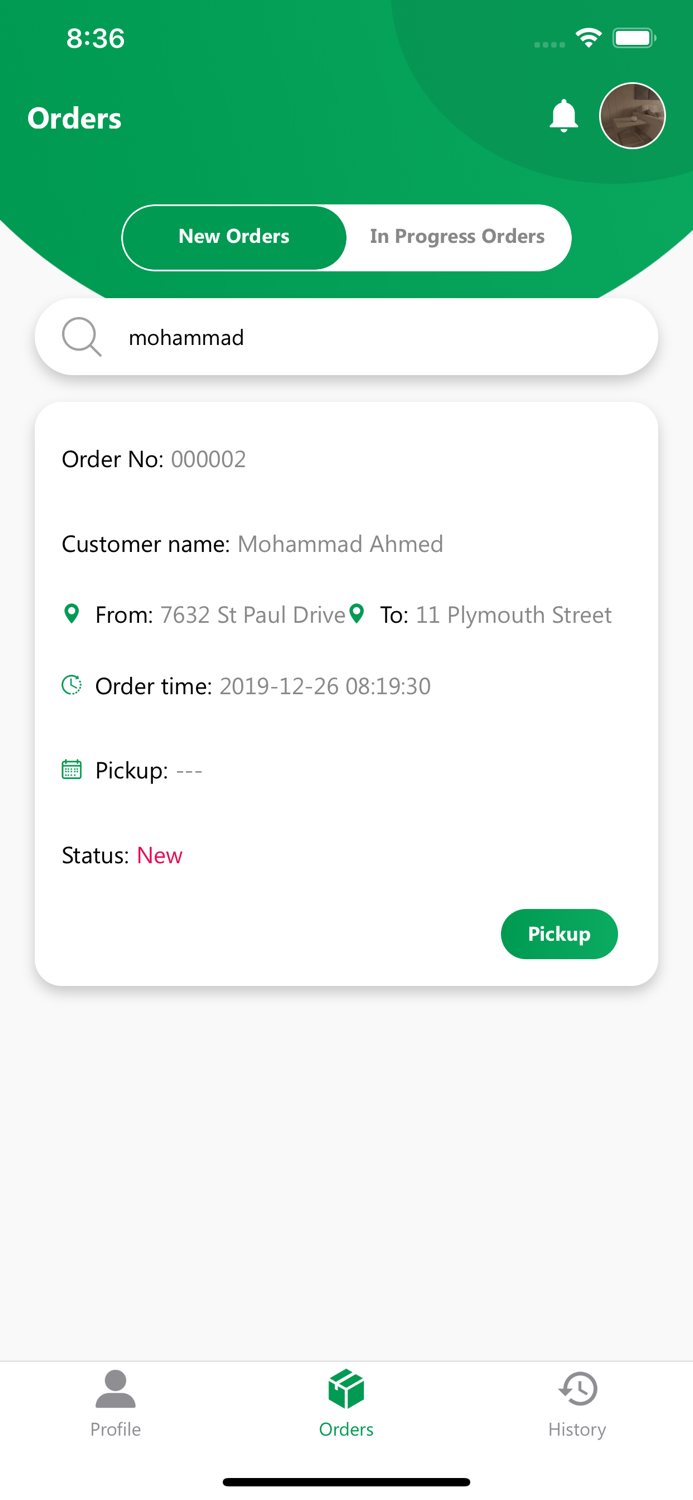Tap the To location pin icon
693x1500 pixels.
coord(356,613)
